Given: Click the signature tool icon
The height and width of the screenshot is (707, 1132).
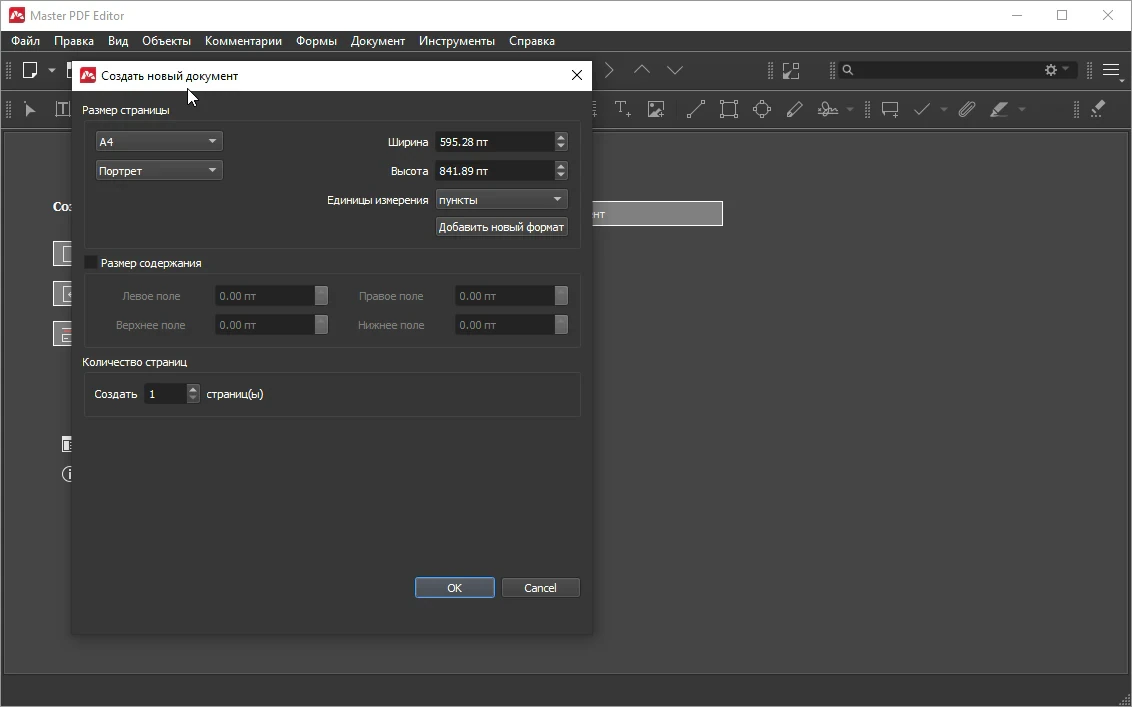Looking at the screenshot, I should [827, 110].
